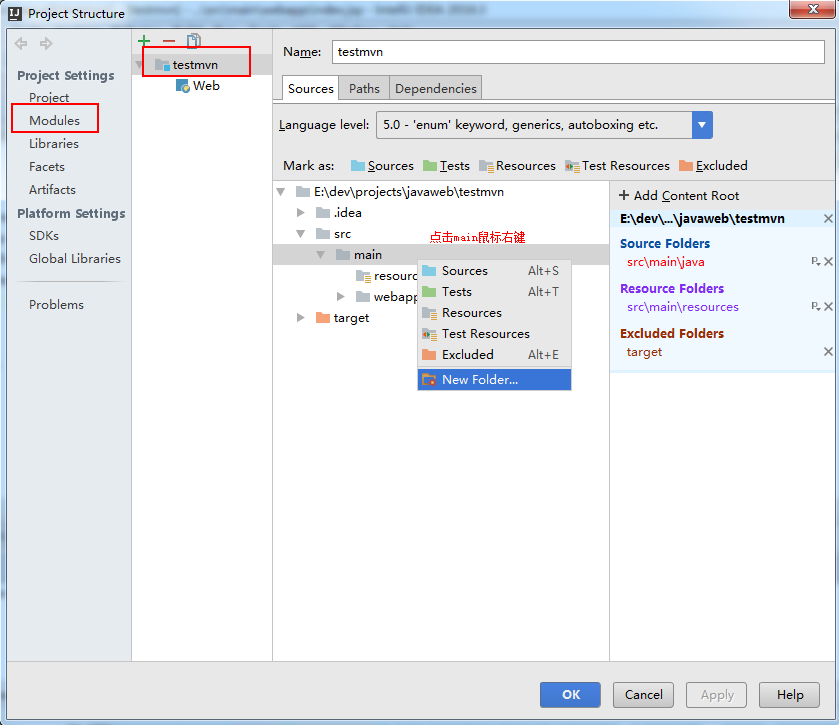Choose Test Resources in the context menu

point(494,334)
